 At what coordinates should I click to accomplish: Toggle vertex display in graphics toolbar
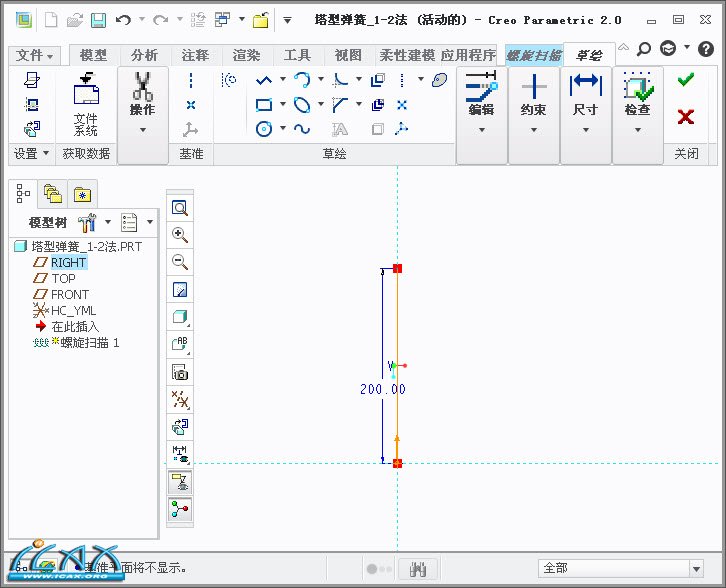coord(180,509)
